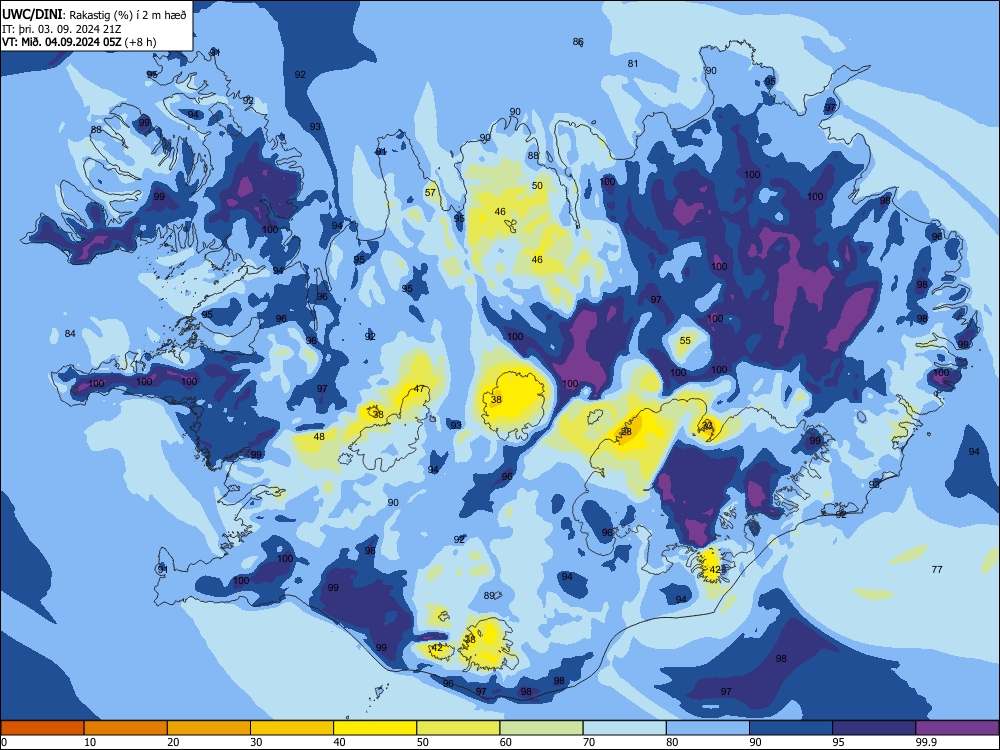Select the 80–90 light blue legend swatch
This screenshot has height=750, width=1000.
coord(708,728)
